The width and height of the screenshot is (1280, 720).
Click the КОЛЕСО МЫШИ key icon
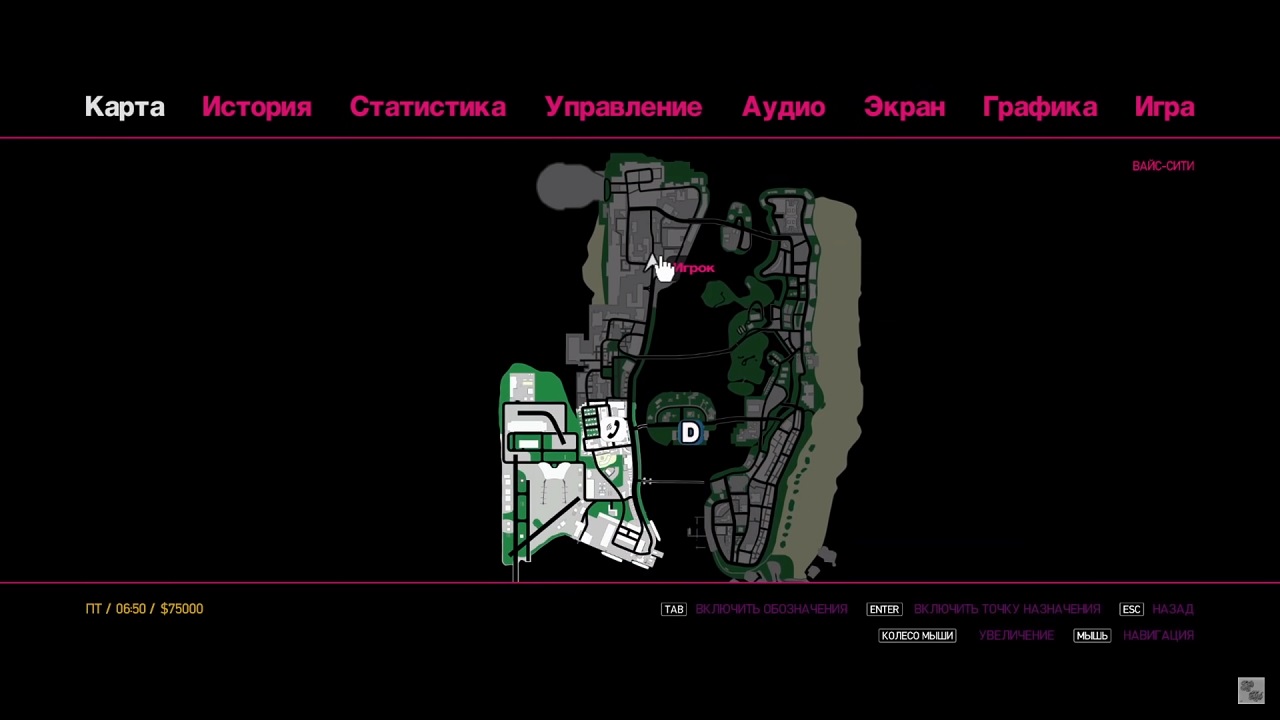pos(917,636)
